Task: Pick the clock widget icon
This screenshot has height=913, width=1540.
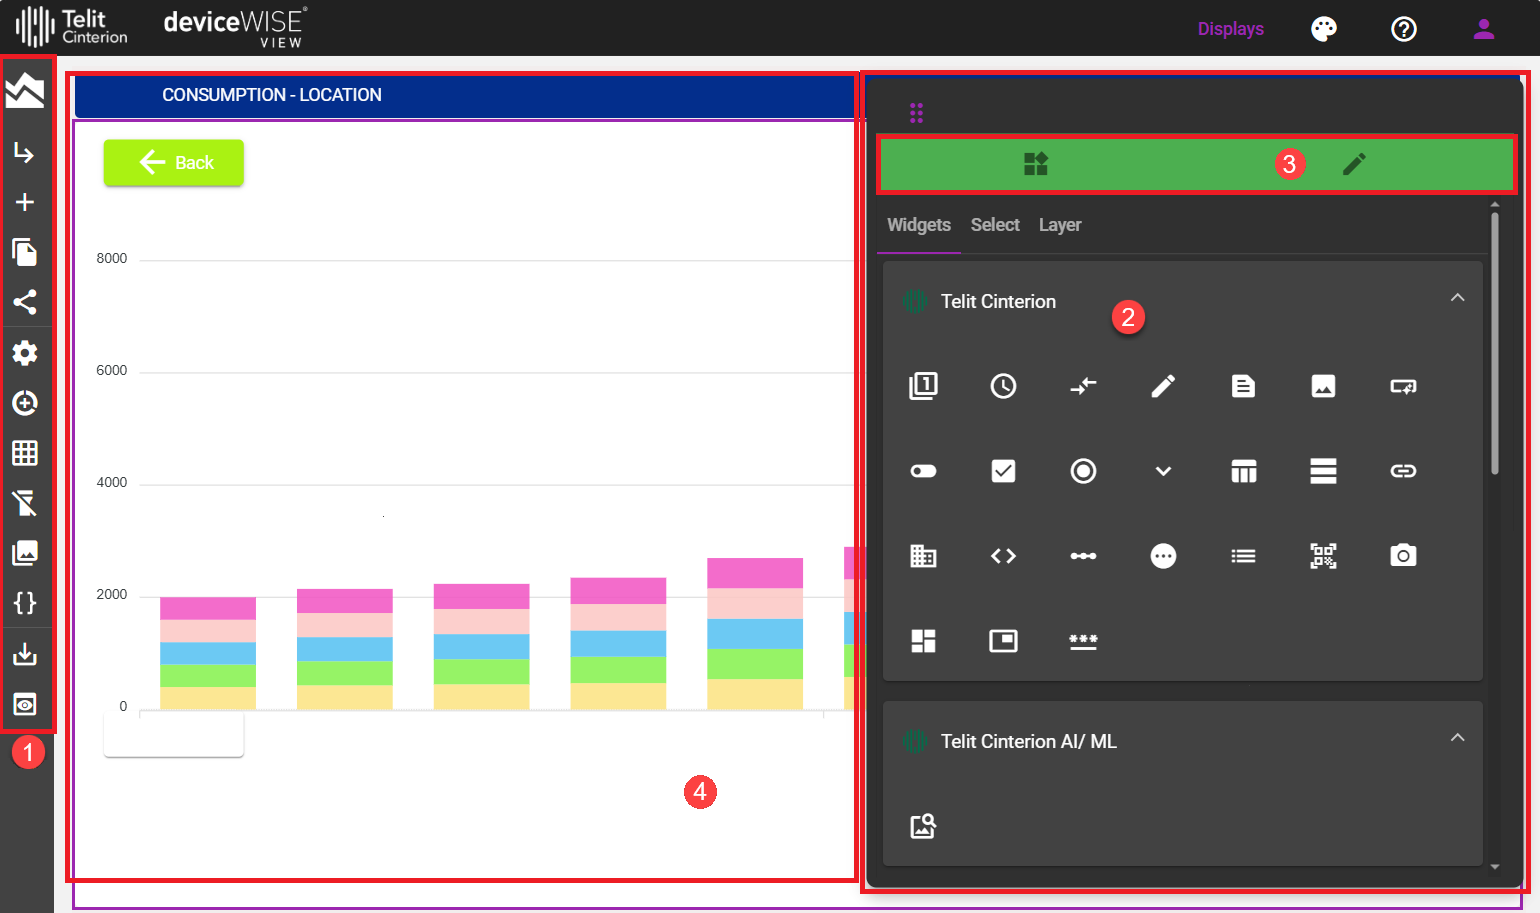Action: pyautogui.click(x=1003, y=386)
